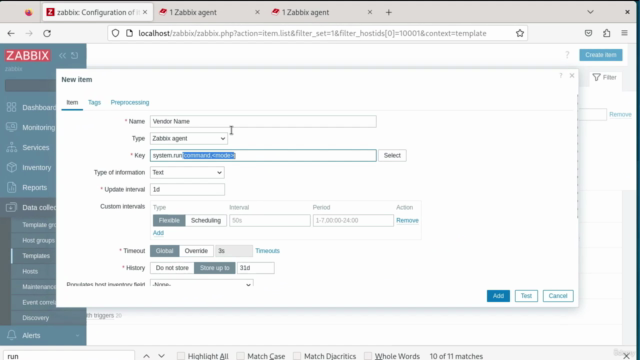The width and height of the screenshot is (640, 360).
Task: Click the Test button
Action: pos(526,296)
